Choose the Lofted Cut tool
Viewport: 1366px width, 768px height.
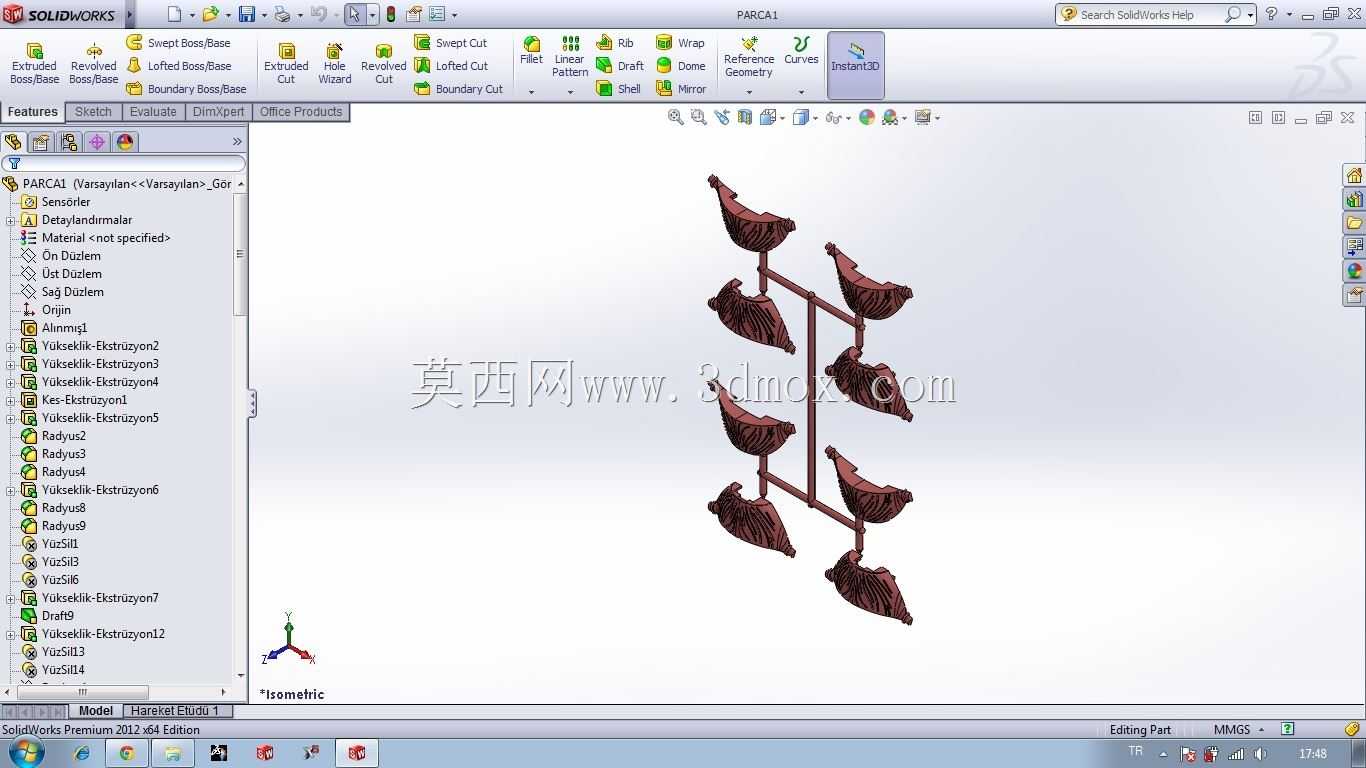tap(451, 66)
